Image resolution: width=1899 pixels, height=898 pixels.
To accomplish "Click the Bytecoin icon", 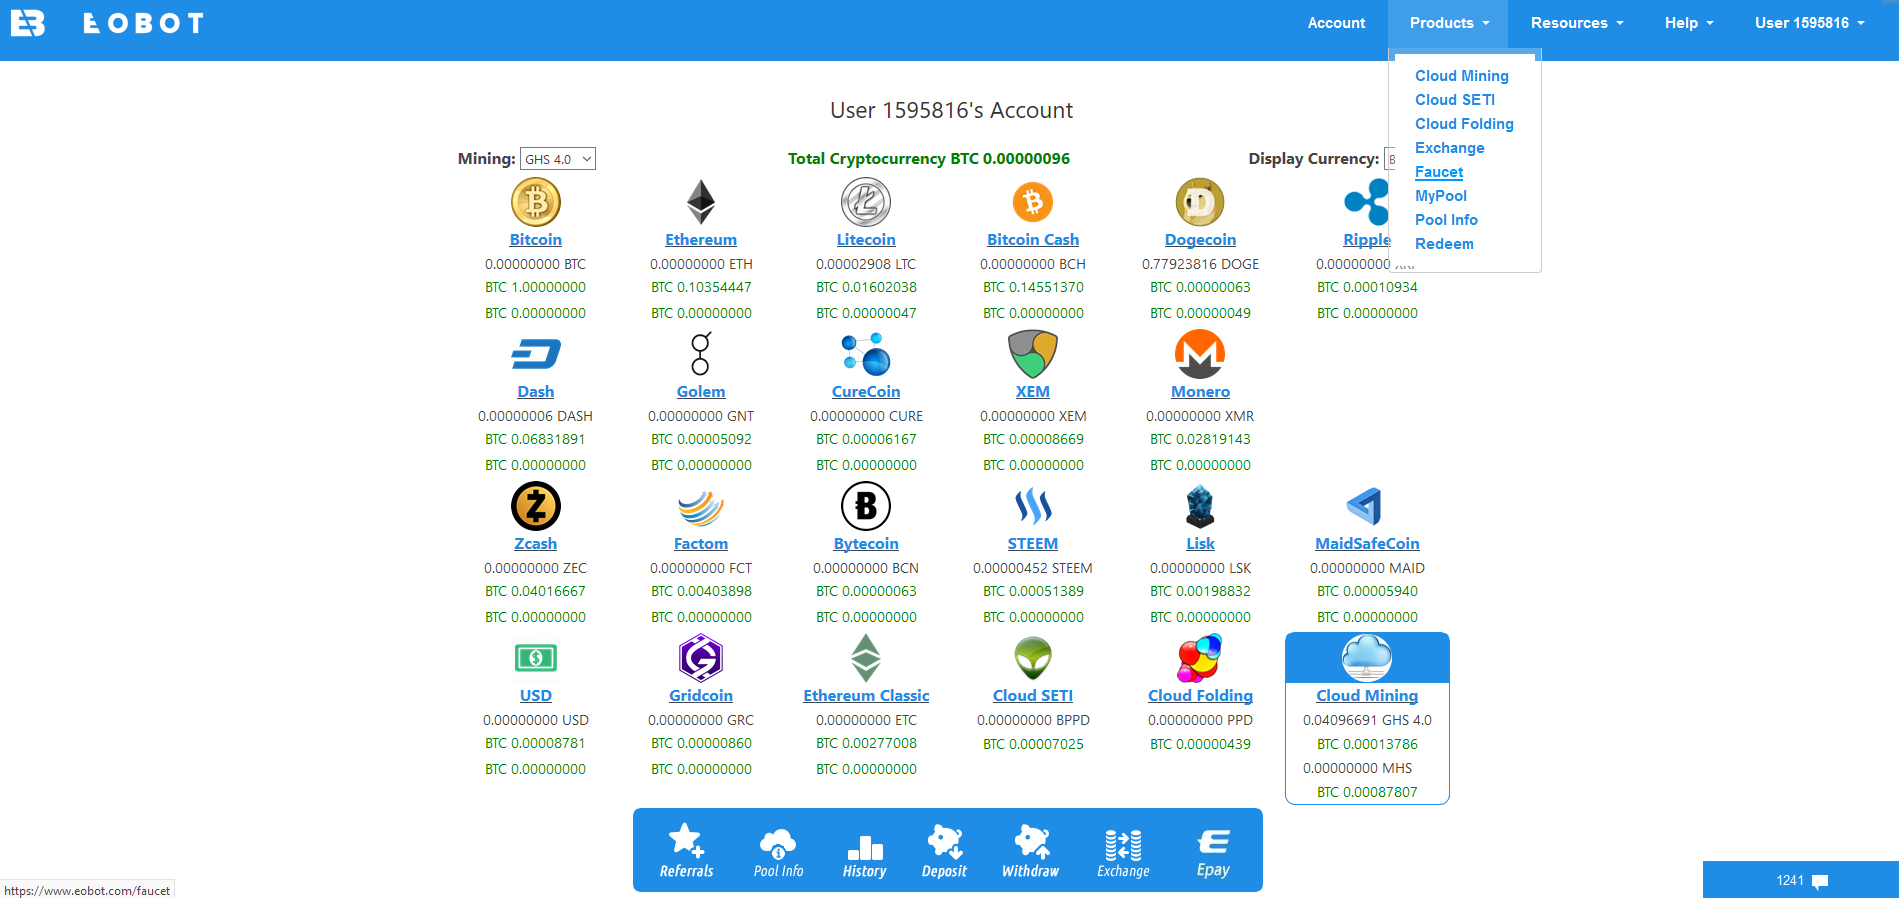I will point(866,506).
